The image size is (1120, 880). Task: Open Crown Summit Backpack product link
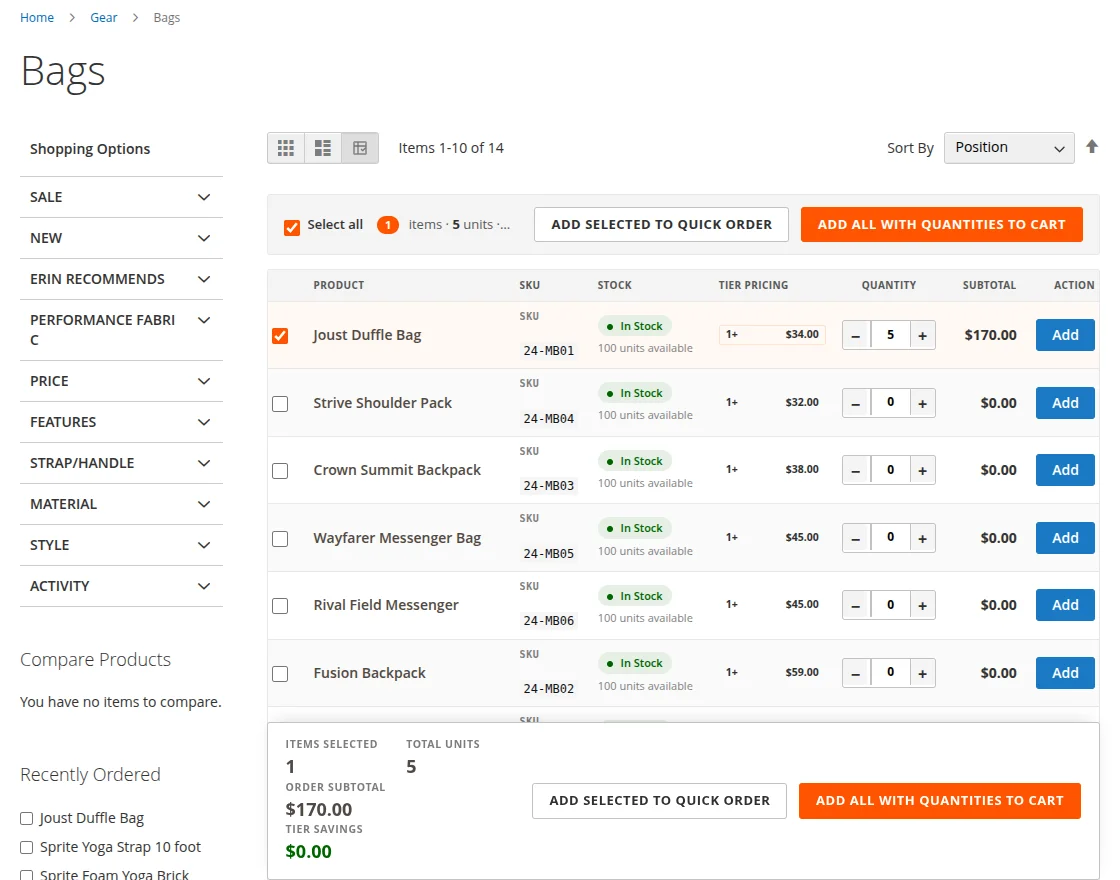point(397,470)
